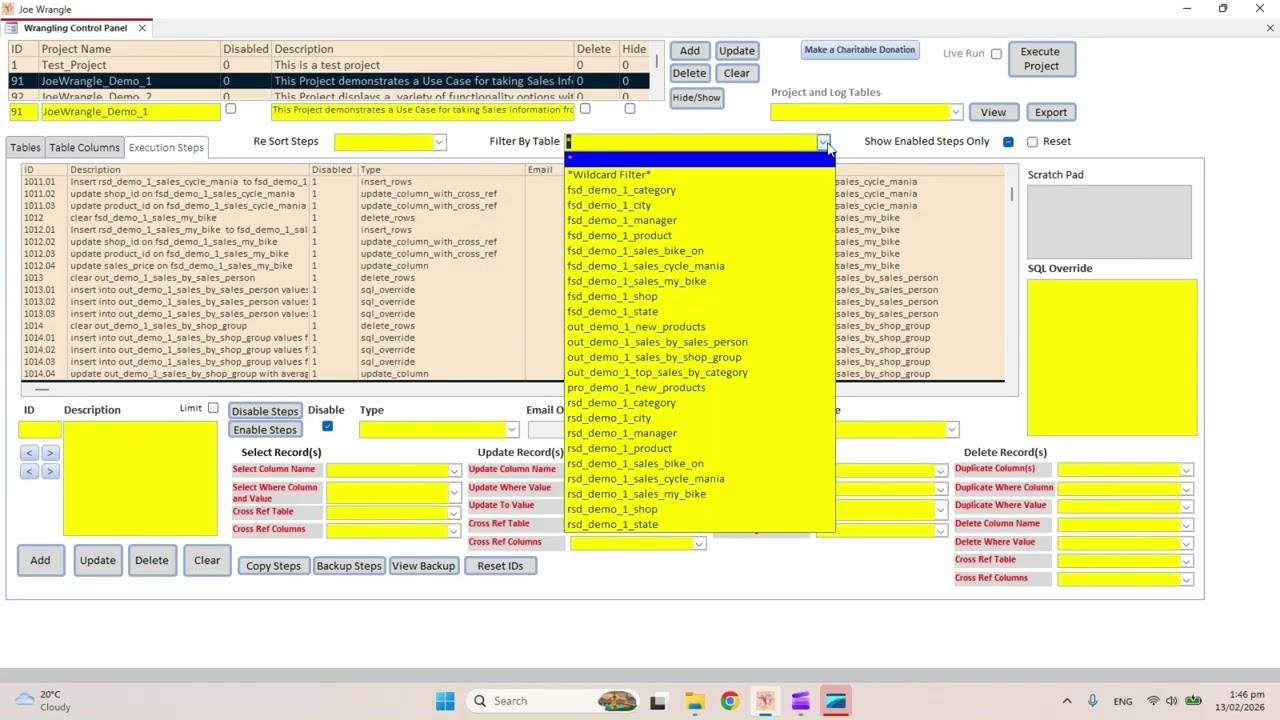Open the Wi-Fi network tray icon
The height and width of the screenshot is (720, 1280).
pos(1153,701)
